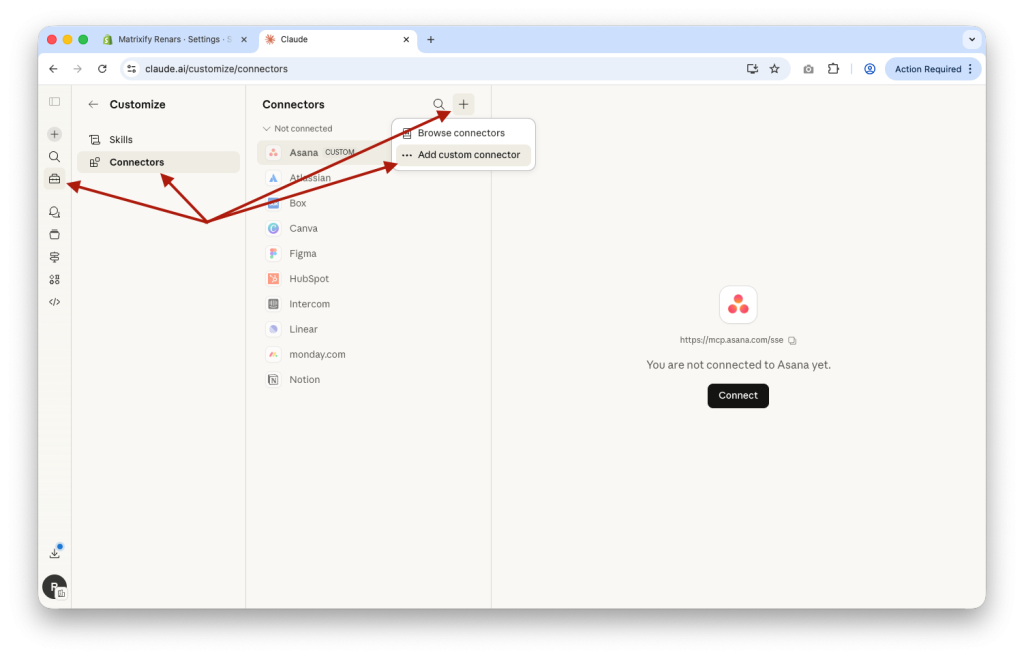Choose Browse connectors from the menu
The height and width of the screenshot is (659, 1024).
click(x=462, y=132)
